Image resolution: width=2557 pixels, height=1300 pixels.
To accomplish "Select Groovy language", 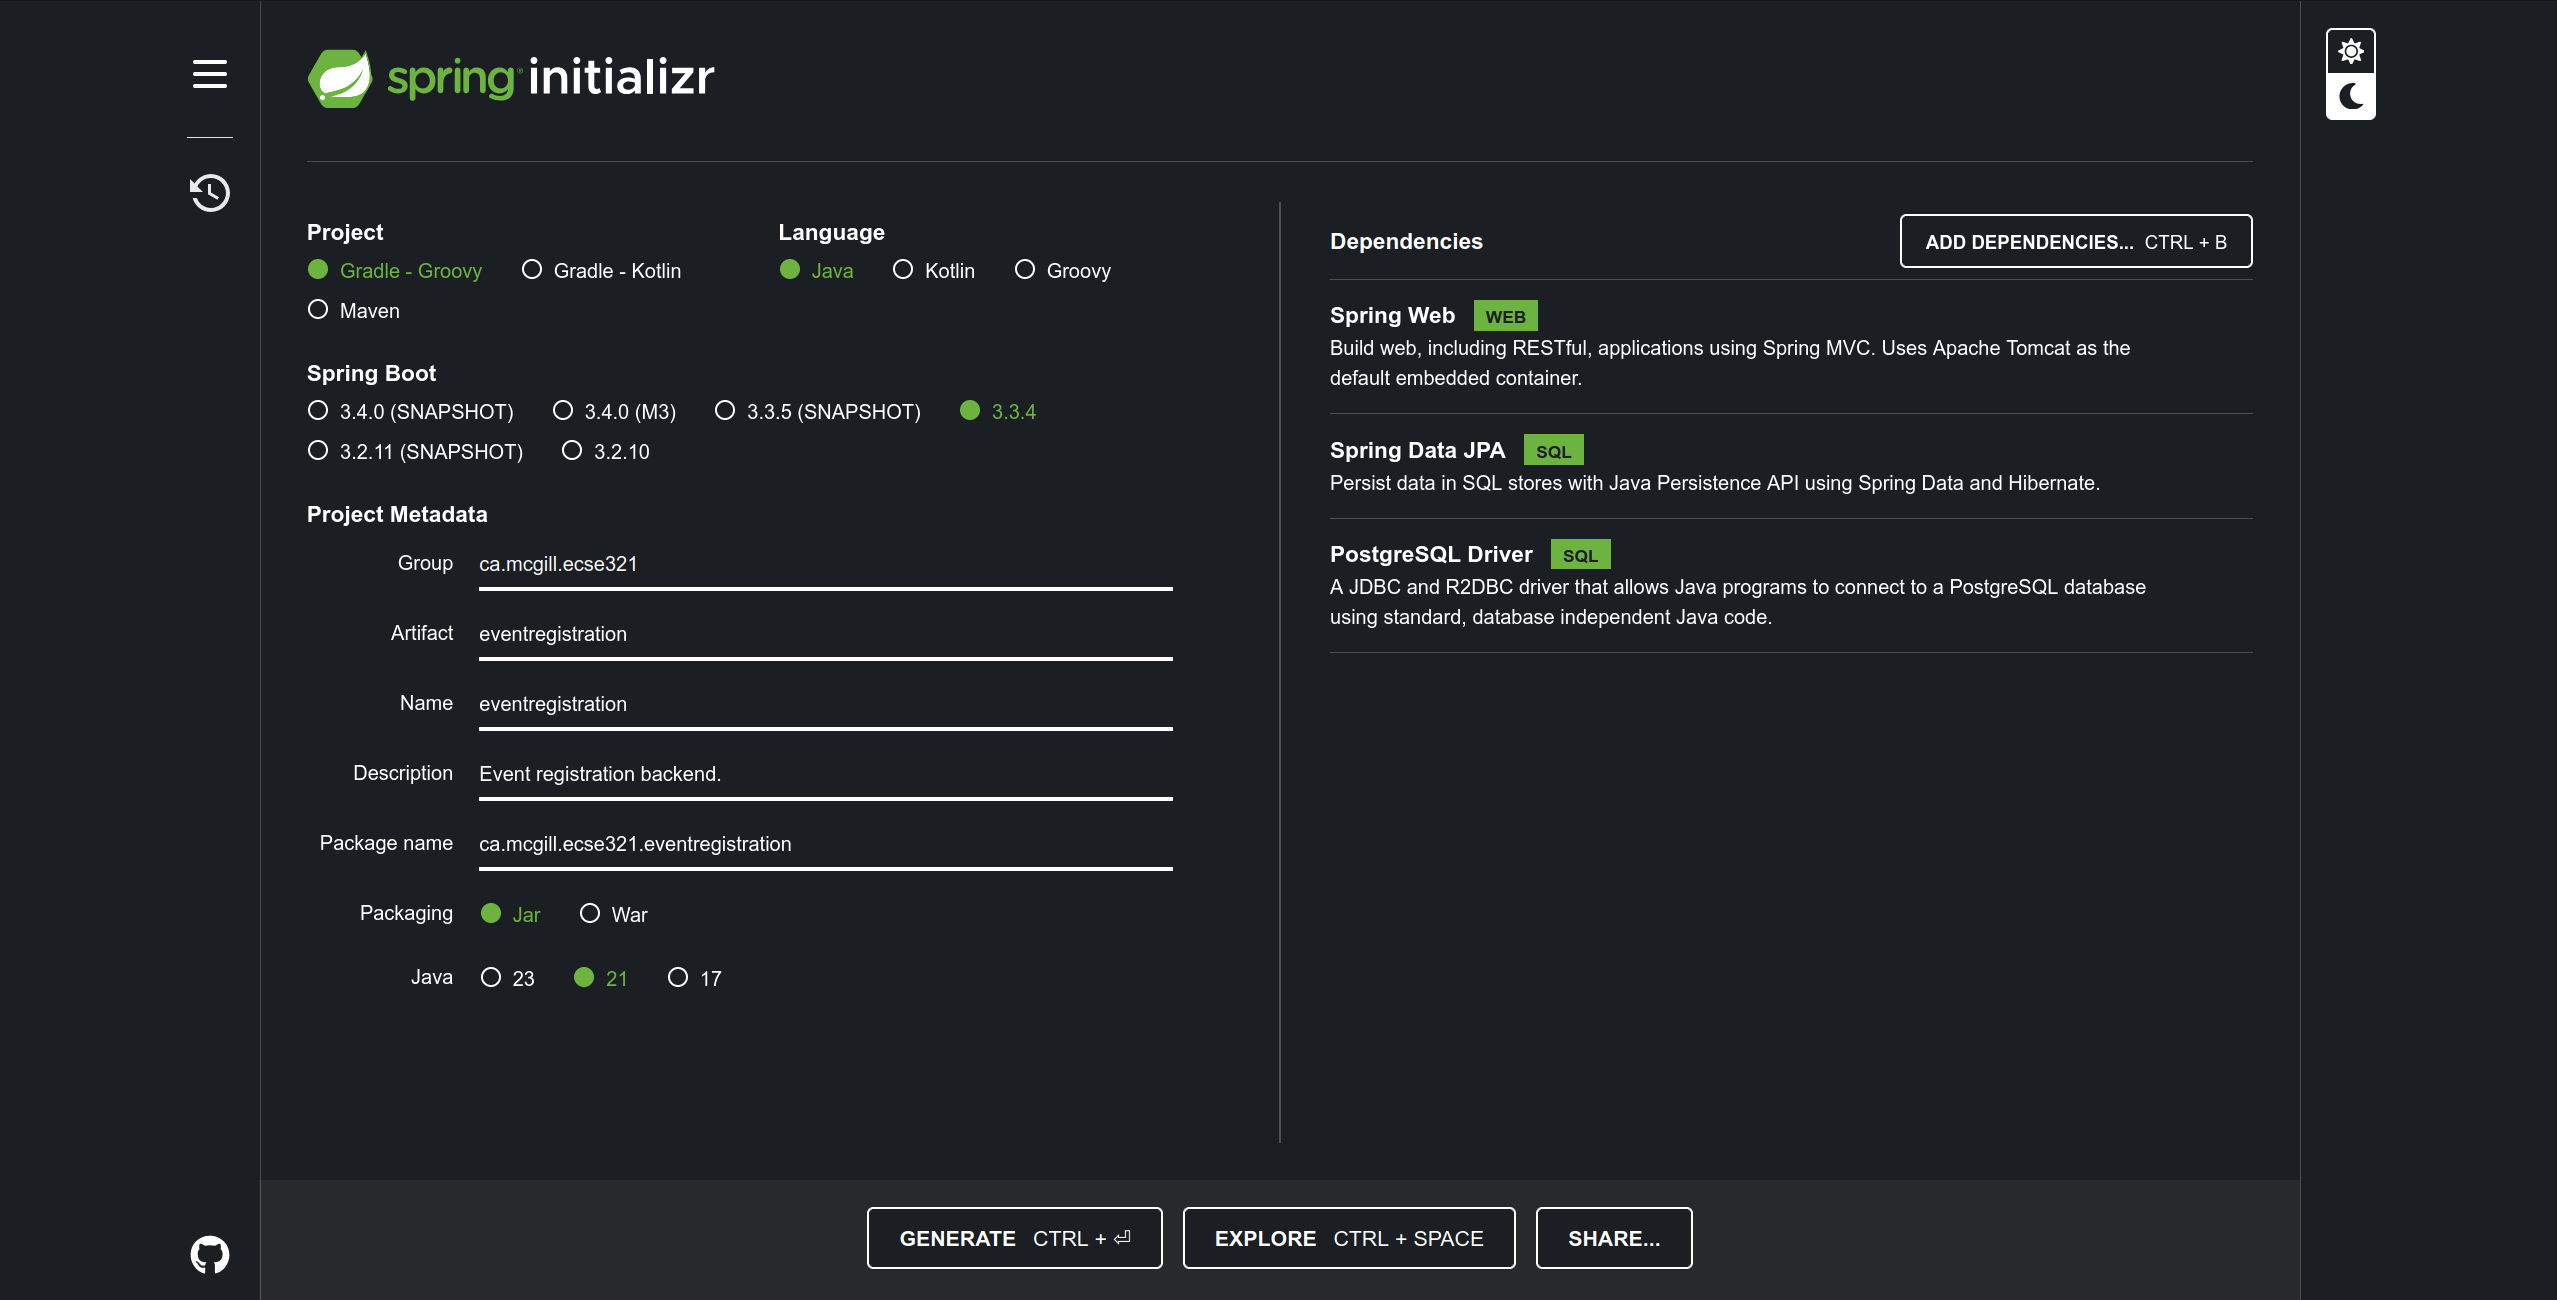I will pos(1062,270).
